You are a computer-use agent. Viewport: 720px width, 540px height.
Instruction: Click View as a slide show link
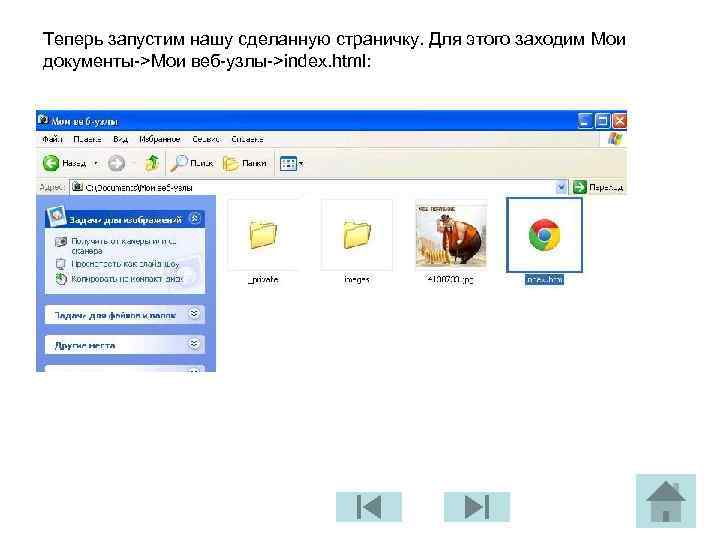click(x=125, y=264)
